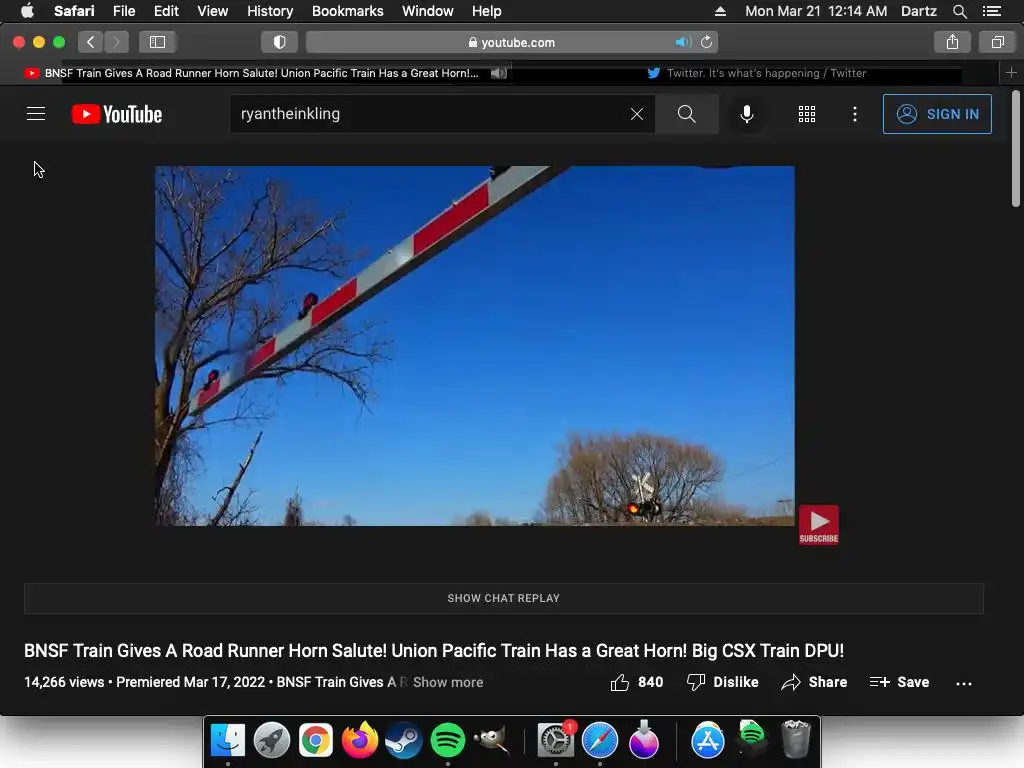This screenshot has height=768, width=1024.
Task: Share the video
Action: [814, 682]
